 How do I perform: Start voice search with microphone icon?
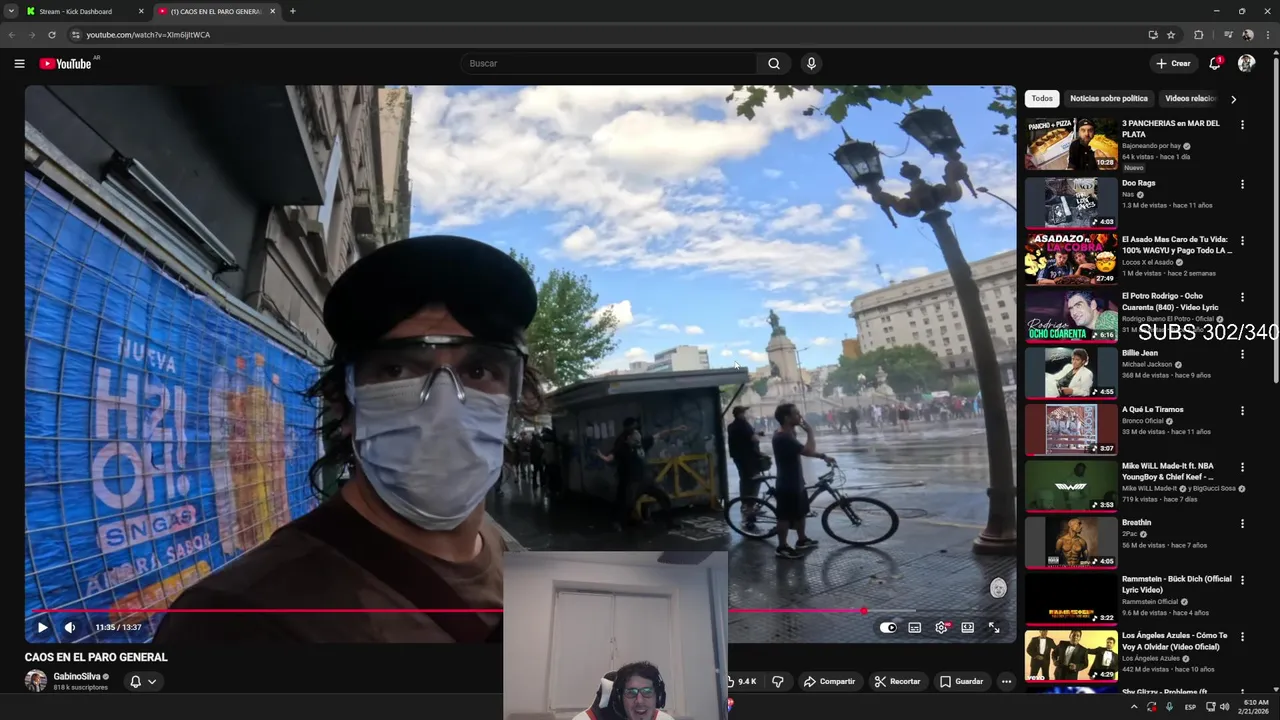pyautogui.click(x=811, y=63)
